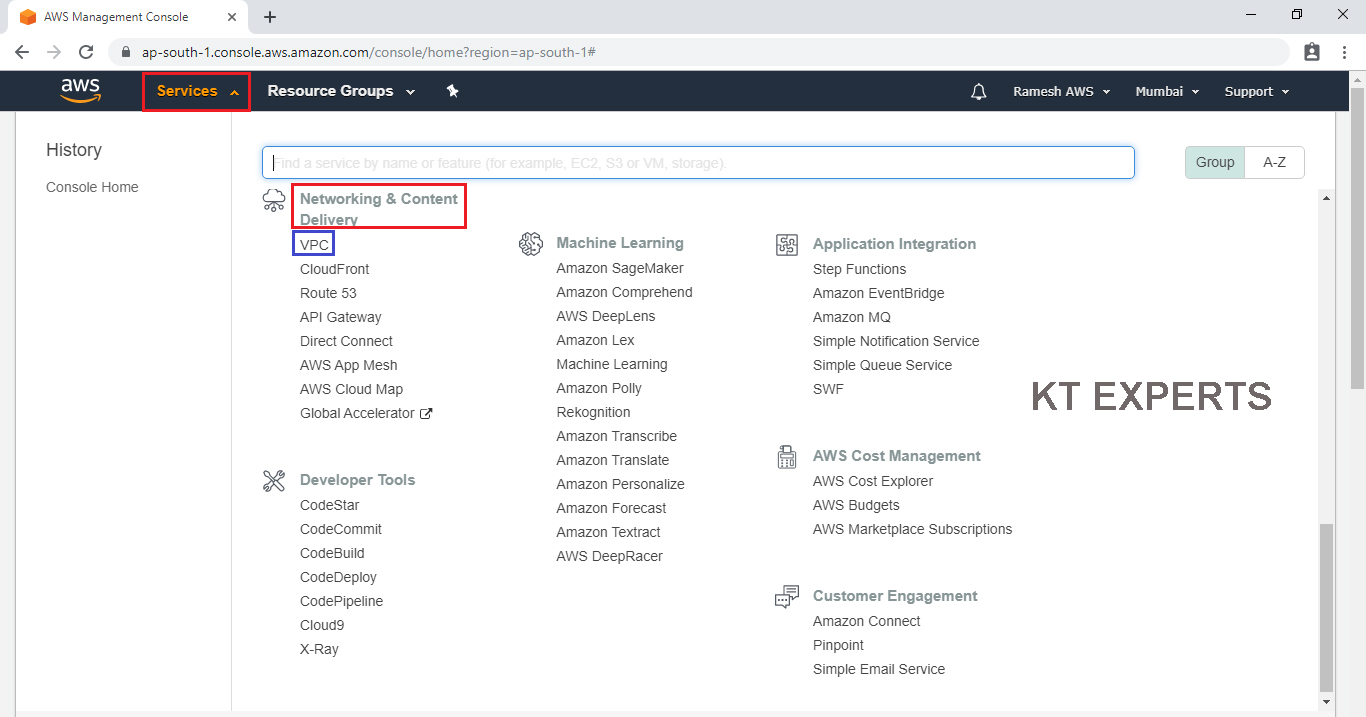The image size is (1366, 717).
Task: Expand the Resource Groups dropdown
Action: 341,91
